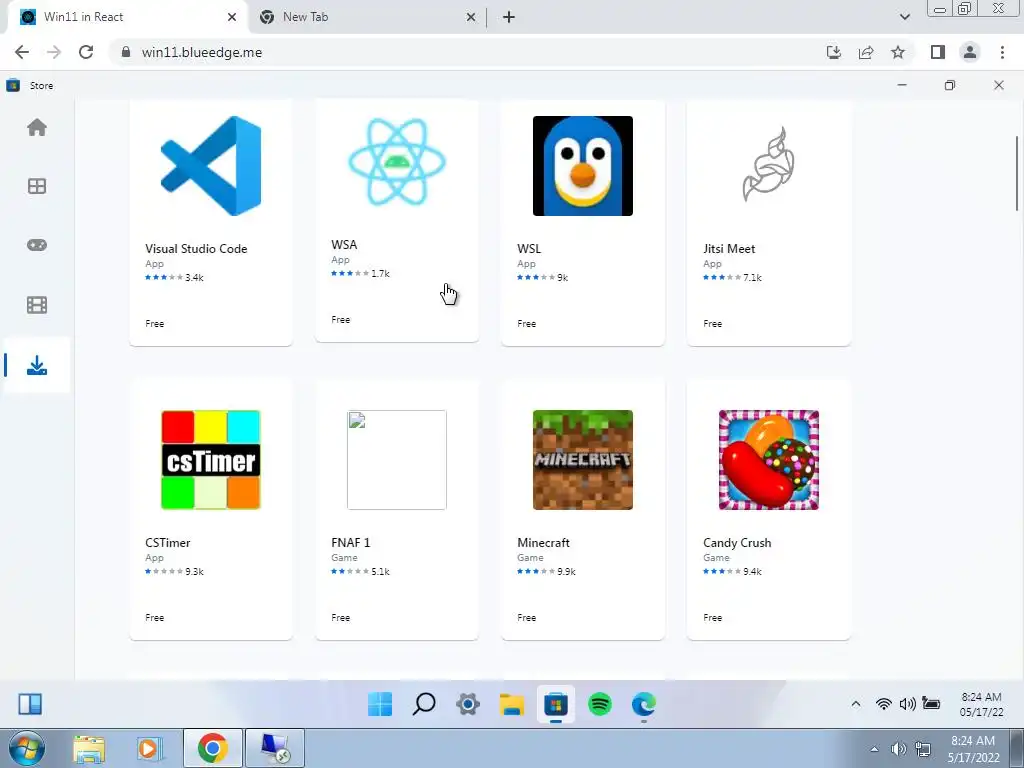Go back in Chrome
This screenshot has width=1024, height=768.
click(22, 52)
